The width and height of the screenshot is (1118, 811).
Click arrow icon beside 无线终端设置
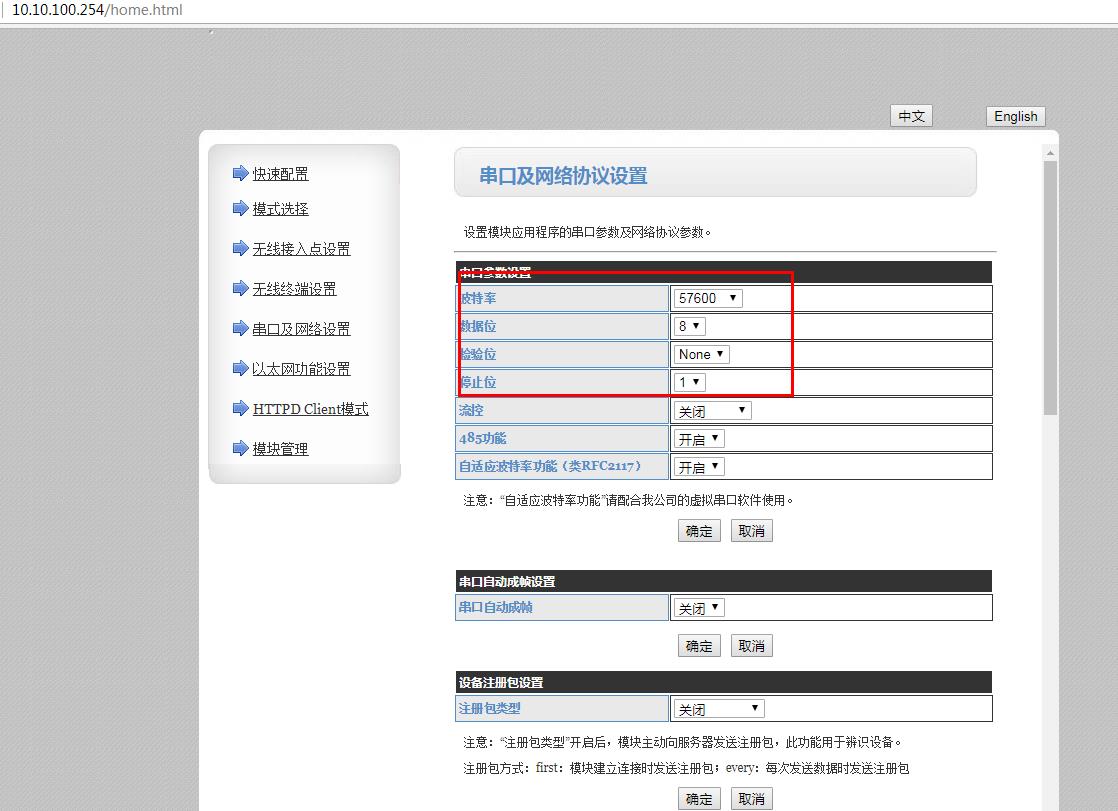[240, 289]
